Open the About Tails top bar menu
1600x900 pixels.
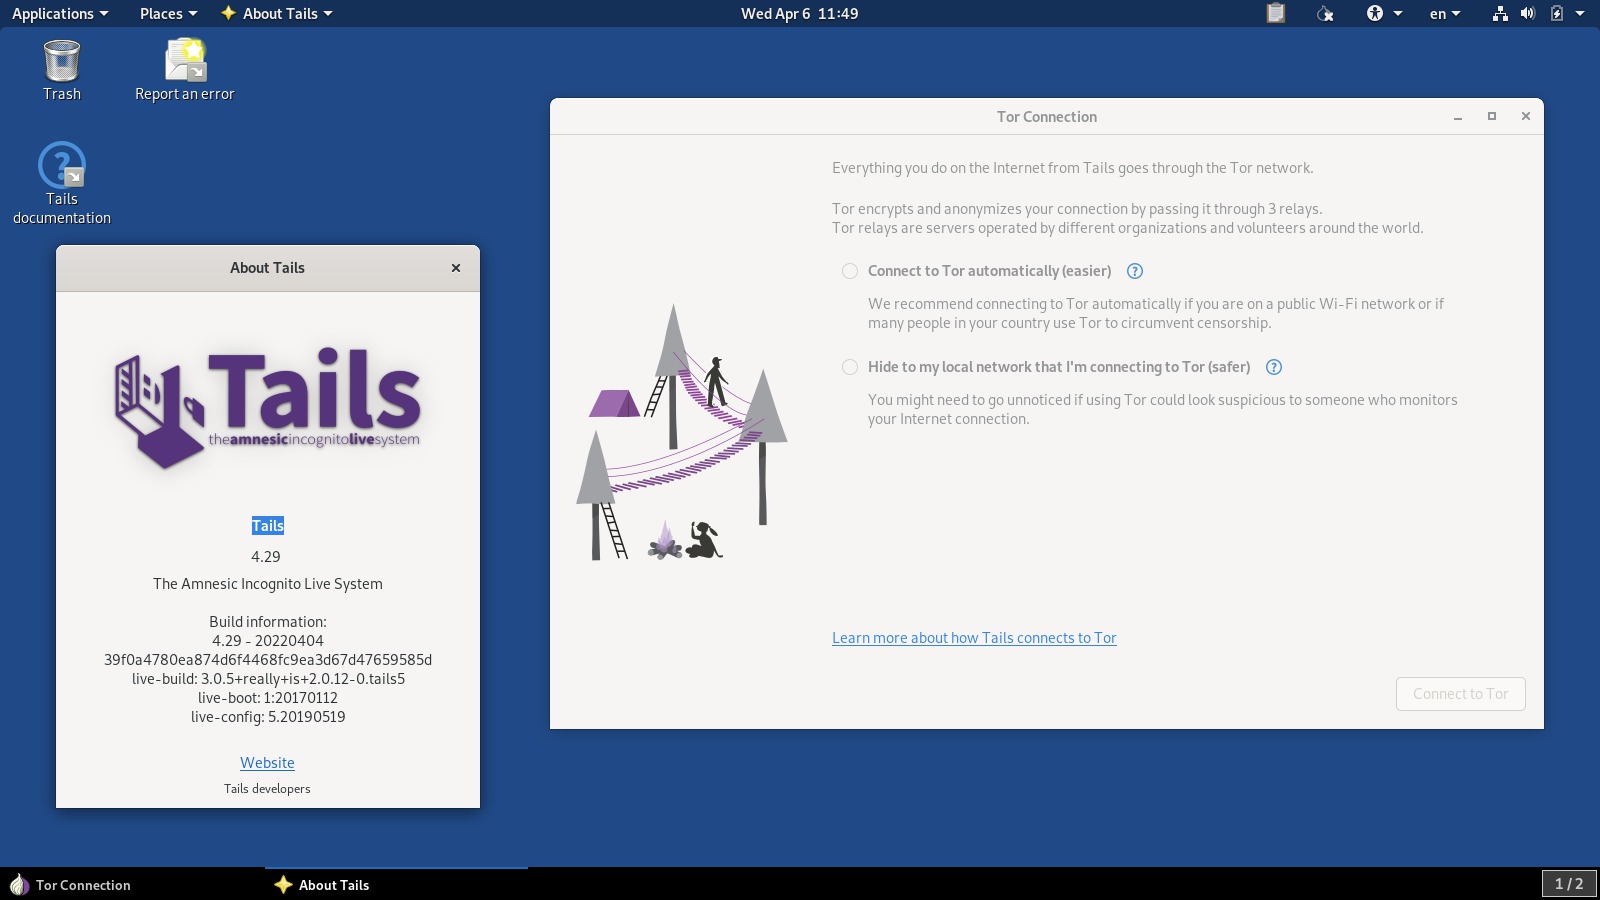pos(276,13)
